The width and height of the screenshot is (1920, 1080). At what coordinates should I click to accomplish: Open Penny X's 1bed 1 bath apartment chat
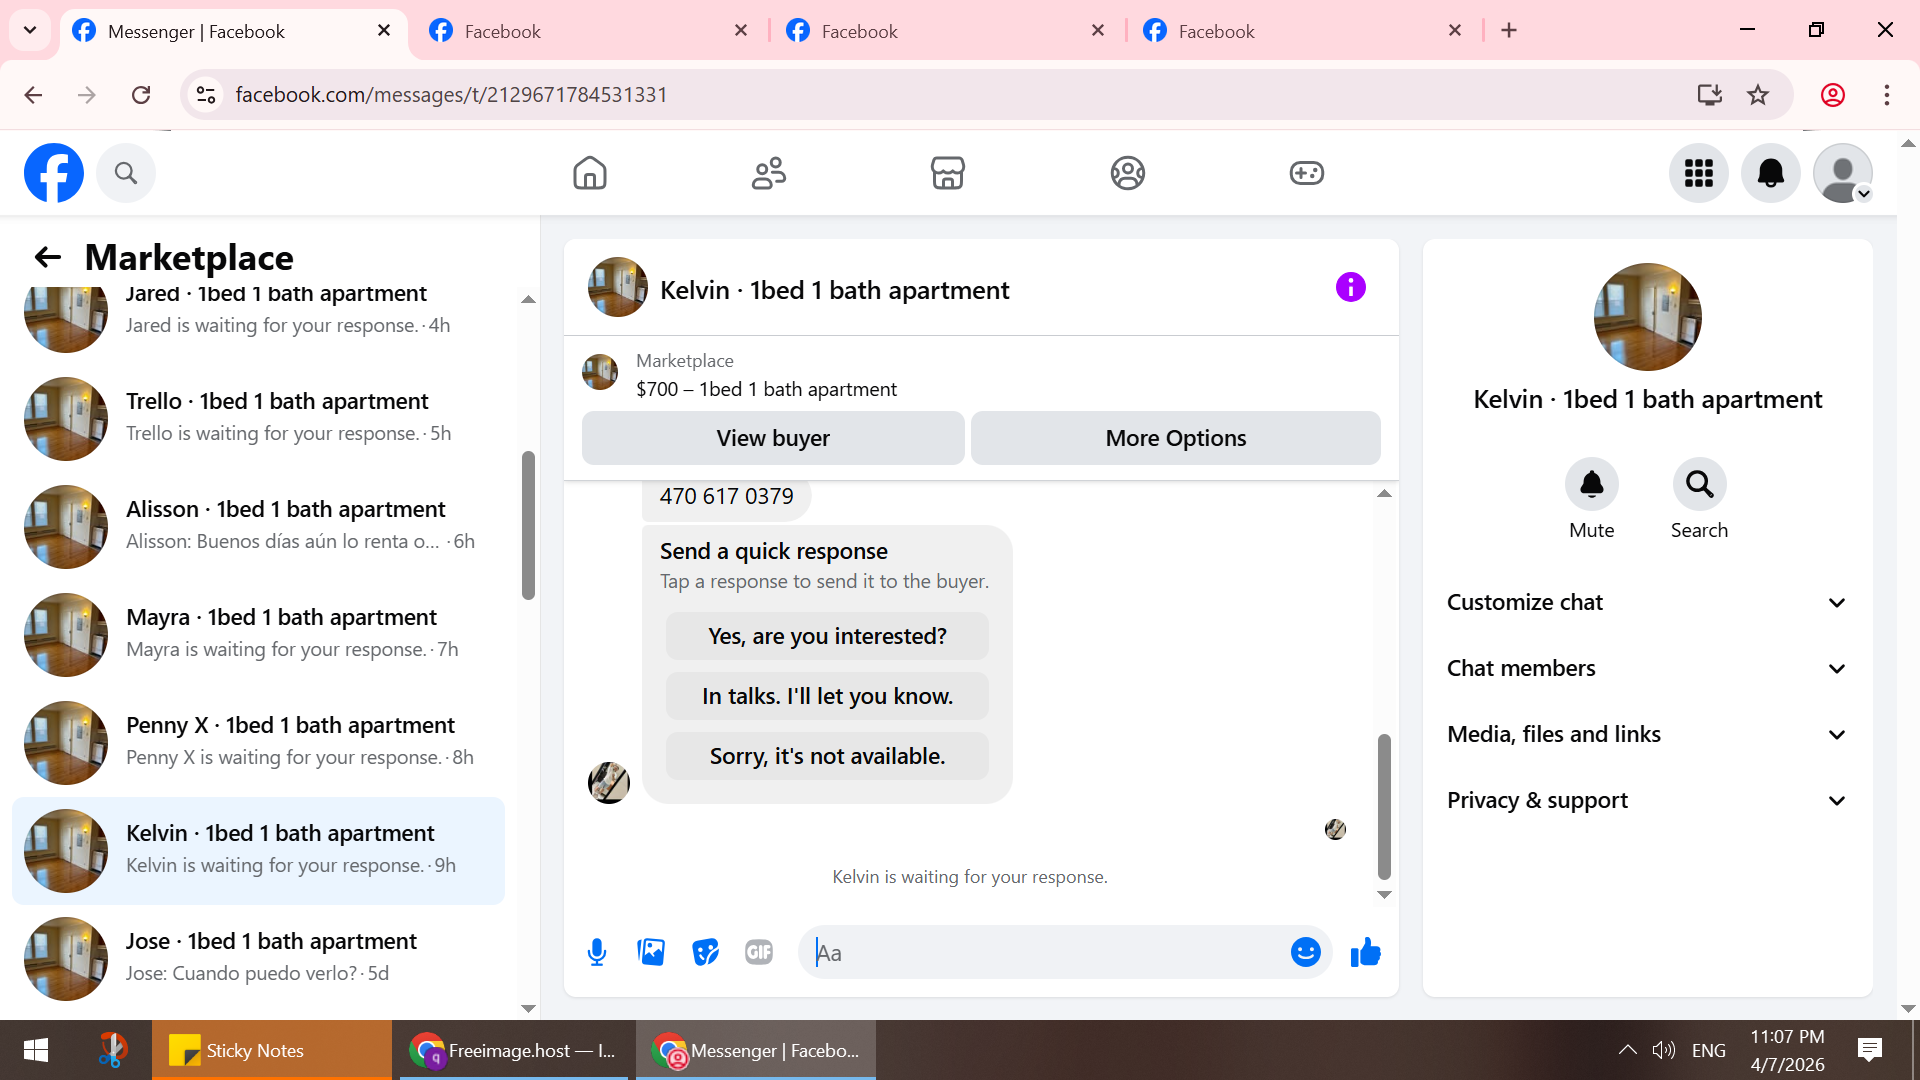(258, 742)
